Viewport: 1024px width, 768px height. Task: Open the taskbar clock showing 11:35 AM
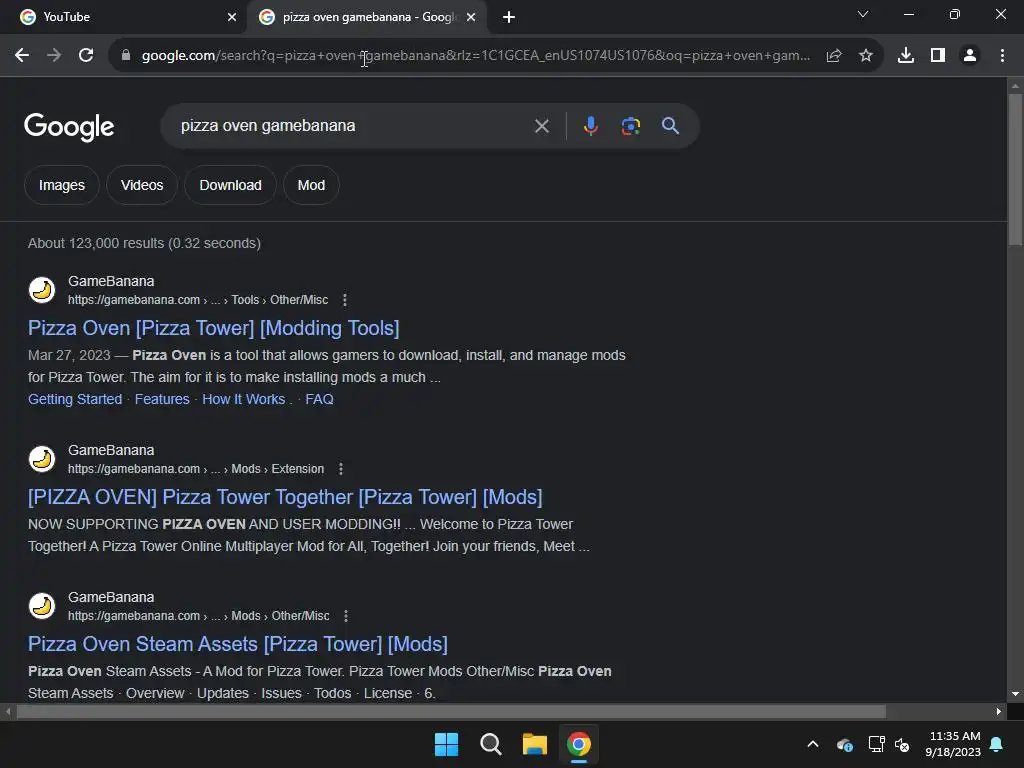pyautogui.click(x=953, y=744)
